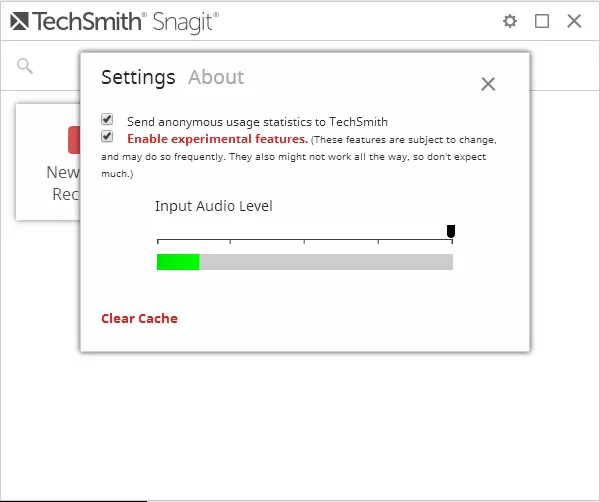Click the audio level slider track midpoint tick

(304, 241)
